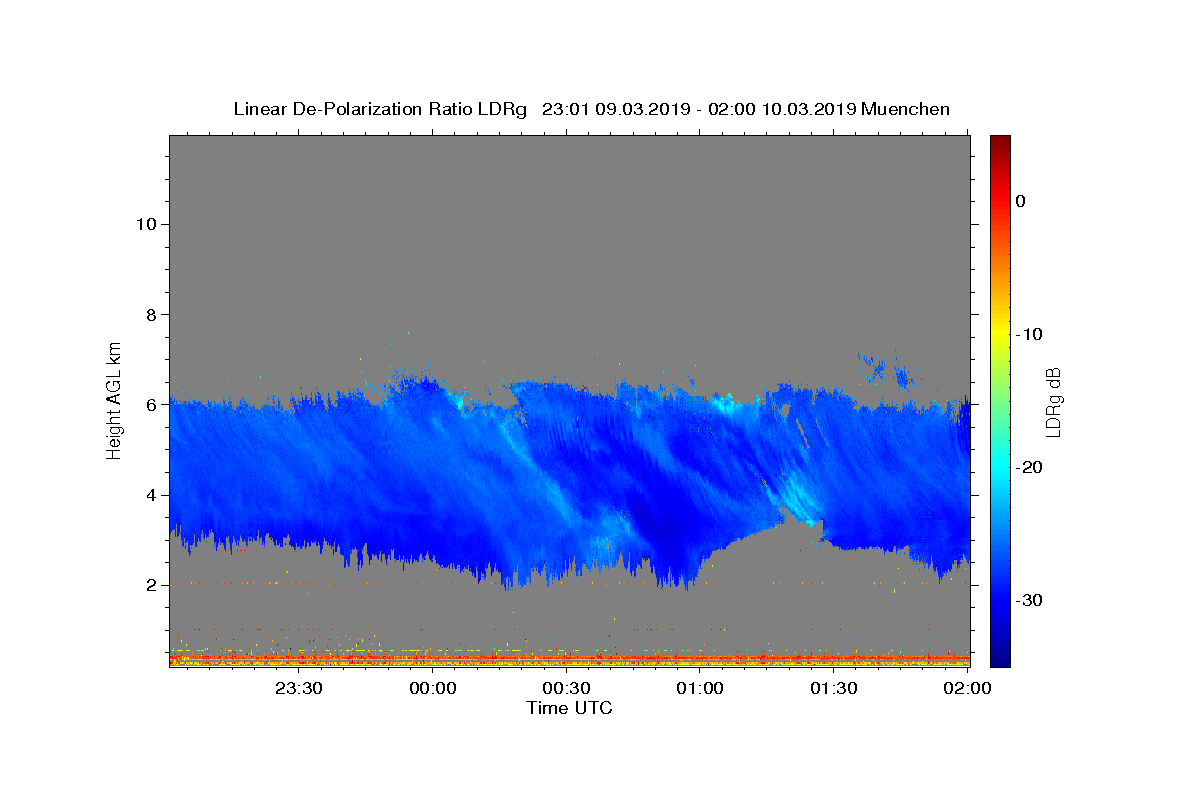Click the dark red top of colorbar
The width and height of the screenshot is (1200, 800).
tap(1000, 145)
